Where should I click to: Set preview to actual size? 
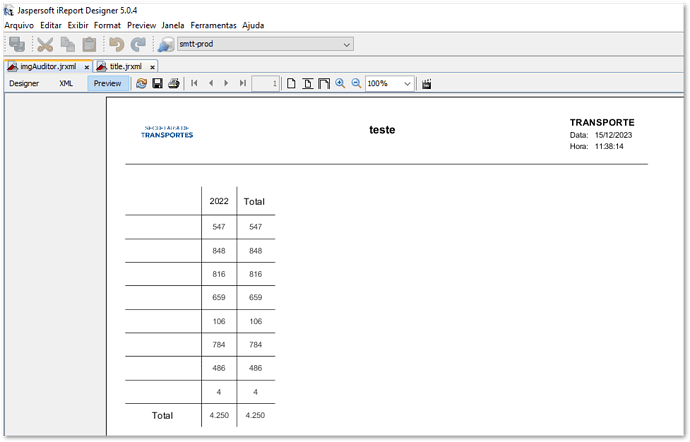tap(291, 83)
